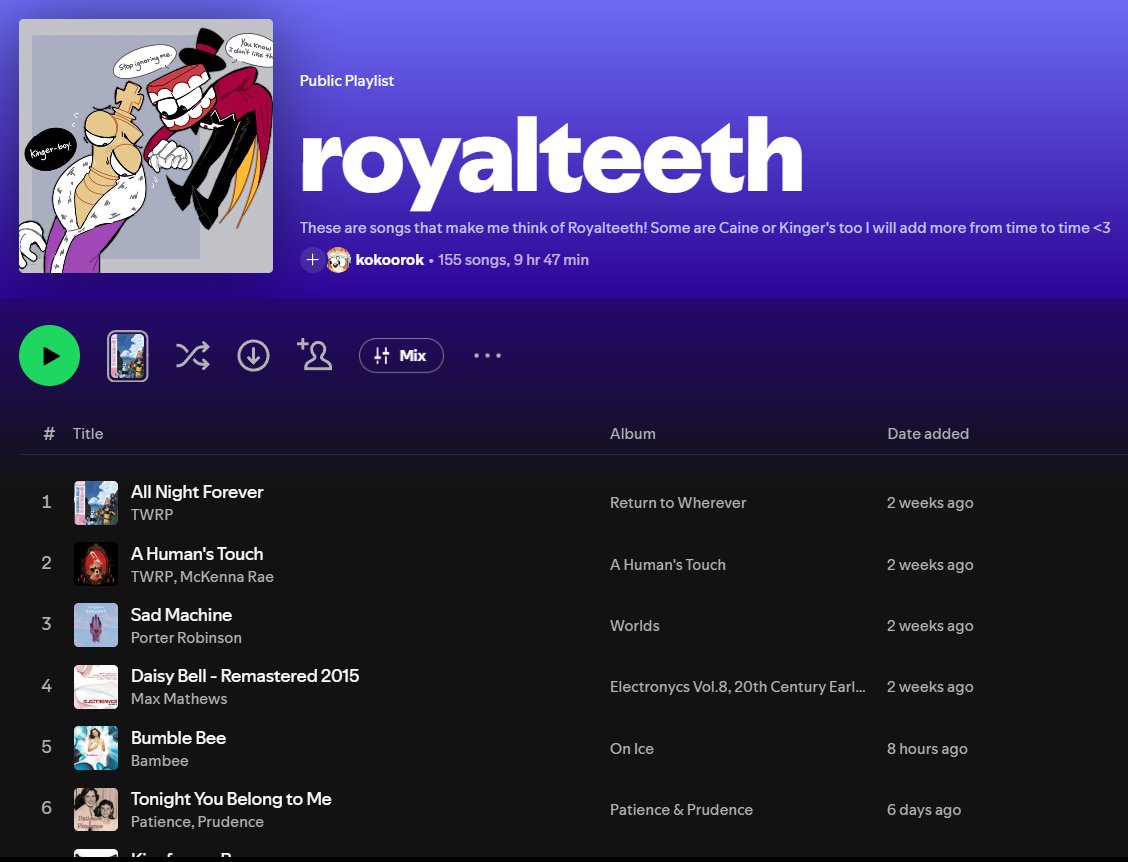This screenshot has width=1128, height=862.
Task: Open artist McKenna Rae
Action: [227, 576]
